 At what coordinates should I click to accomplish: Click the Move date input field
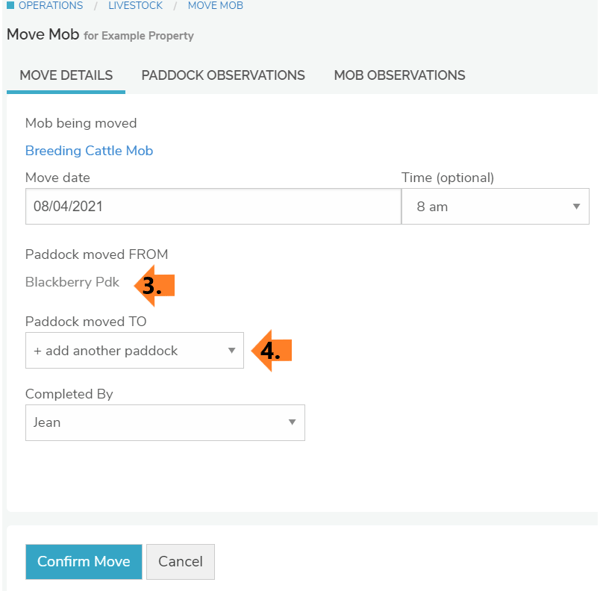(x=213, y=207)
